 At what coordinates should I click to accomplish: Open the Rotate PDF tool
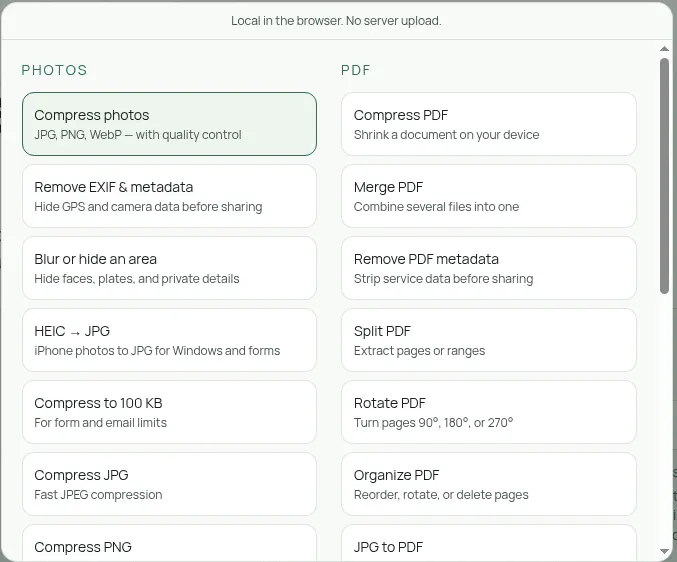click(x=489, y=412)
